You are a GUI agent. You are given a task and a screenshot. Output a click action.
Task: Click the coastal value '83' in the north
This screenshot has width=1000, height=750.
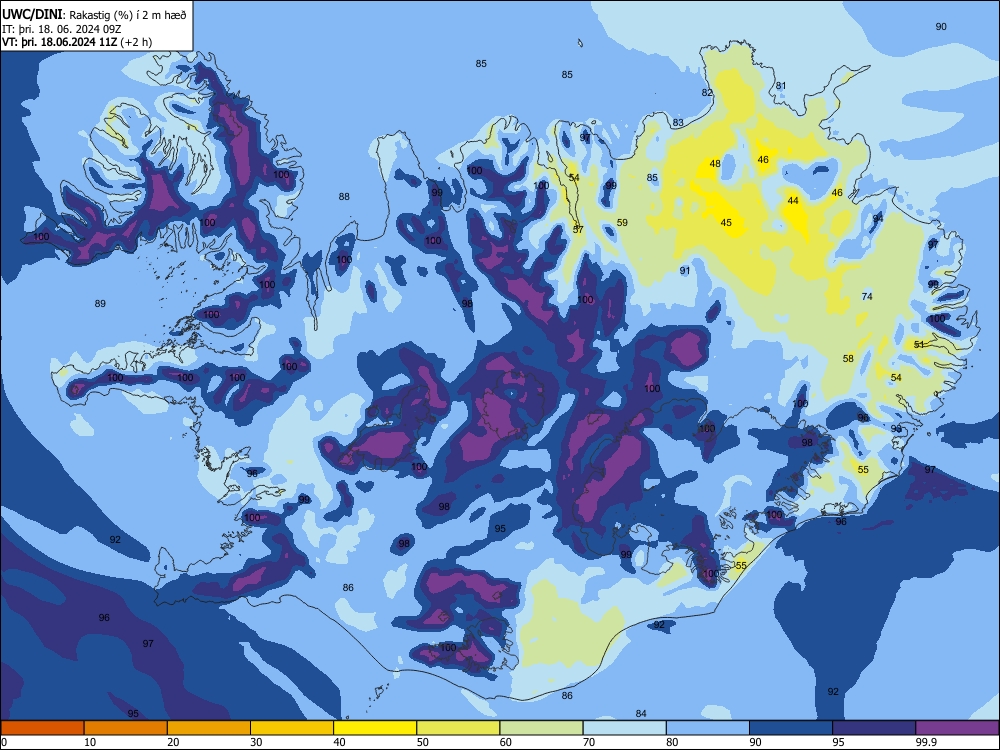pos(678,122)
